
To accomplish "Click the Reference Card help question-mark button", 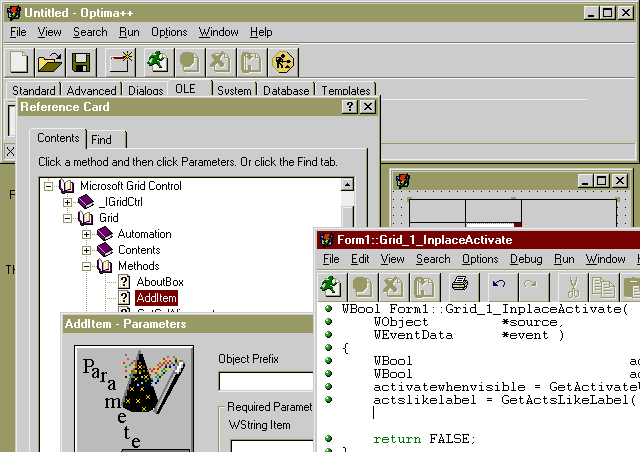I will pos(350,107).
